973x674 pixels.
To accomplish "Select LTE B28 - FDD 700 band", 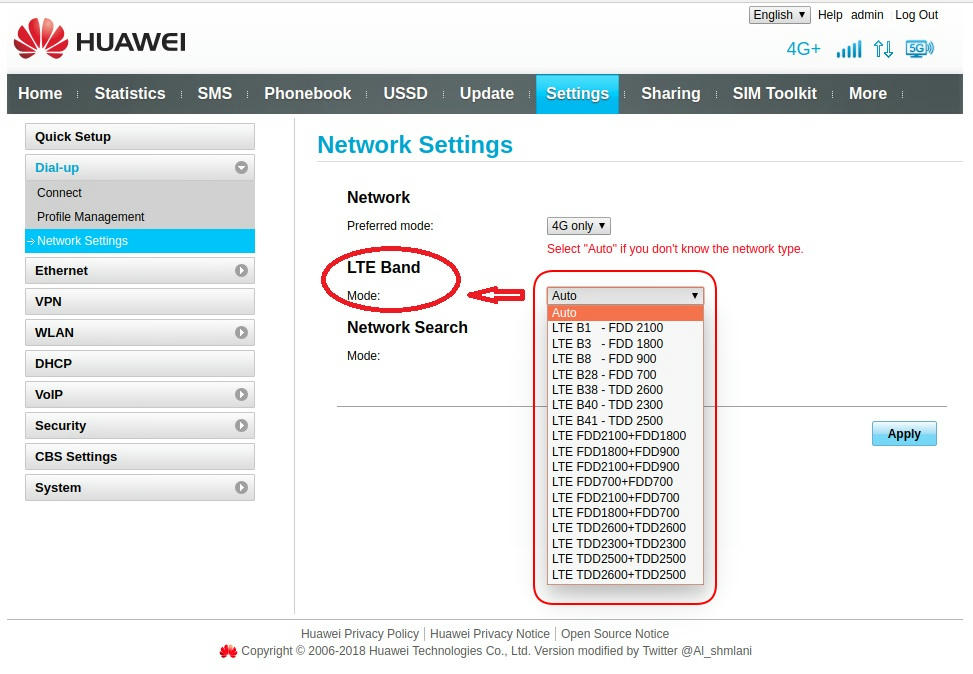I will pos(625,374).
